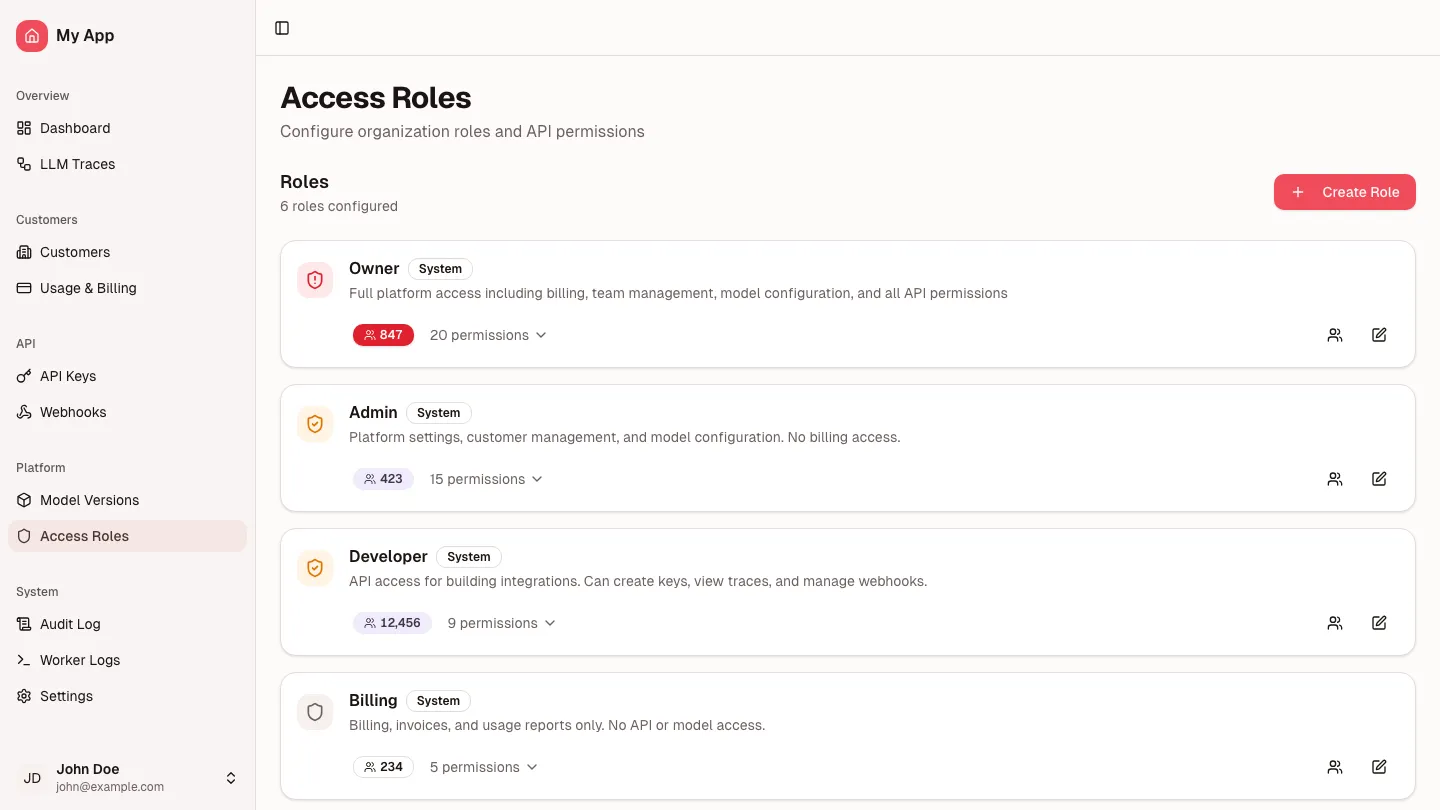Click the Developer role member count badge
Viewport: 1440px width, 810px height.
392,622
